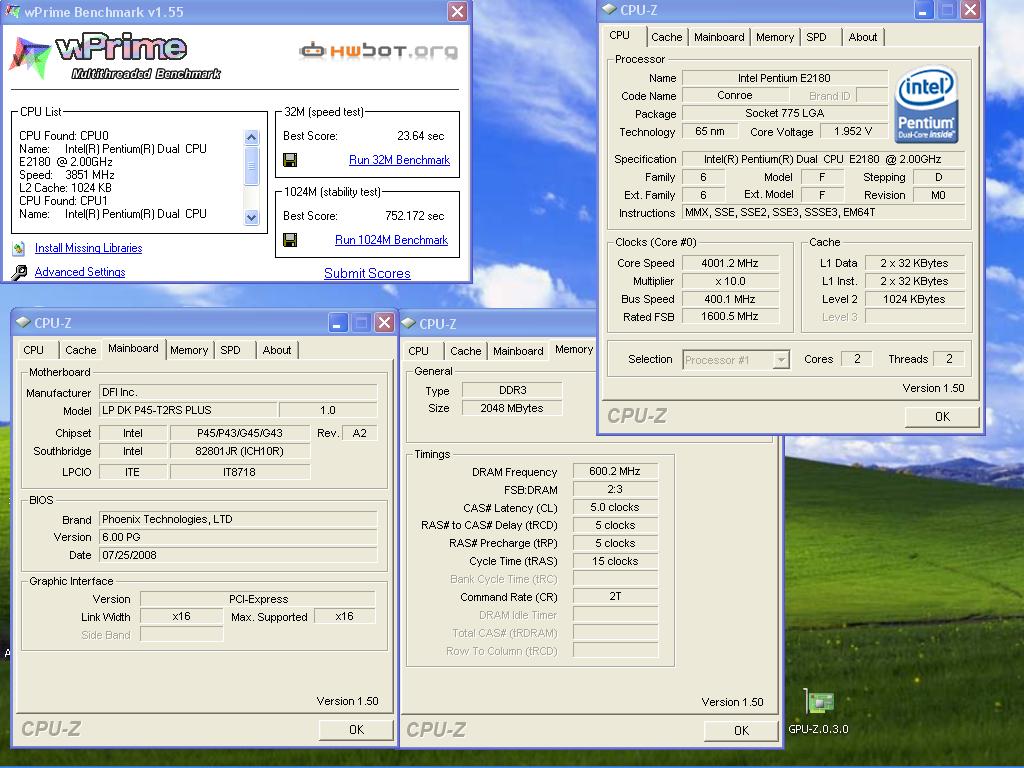1024x768 pixels.
Task: Click the wPrime title bar app icon
Action: [x=12, y=11]
